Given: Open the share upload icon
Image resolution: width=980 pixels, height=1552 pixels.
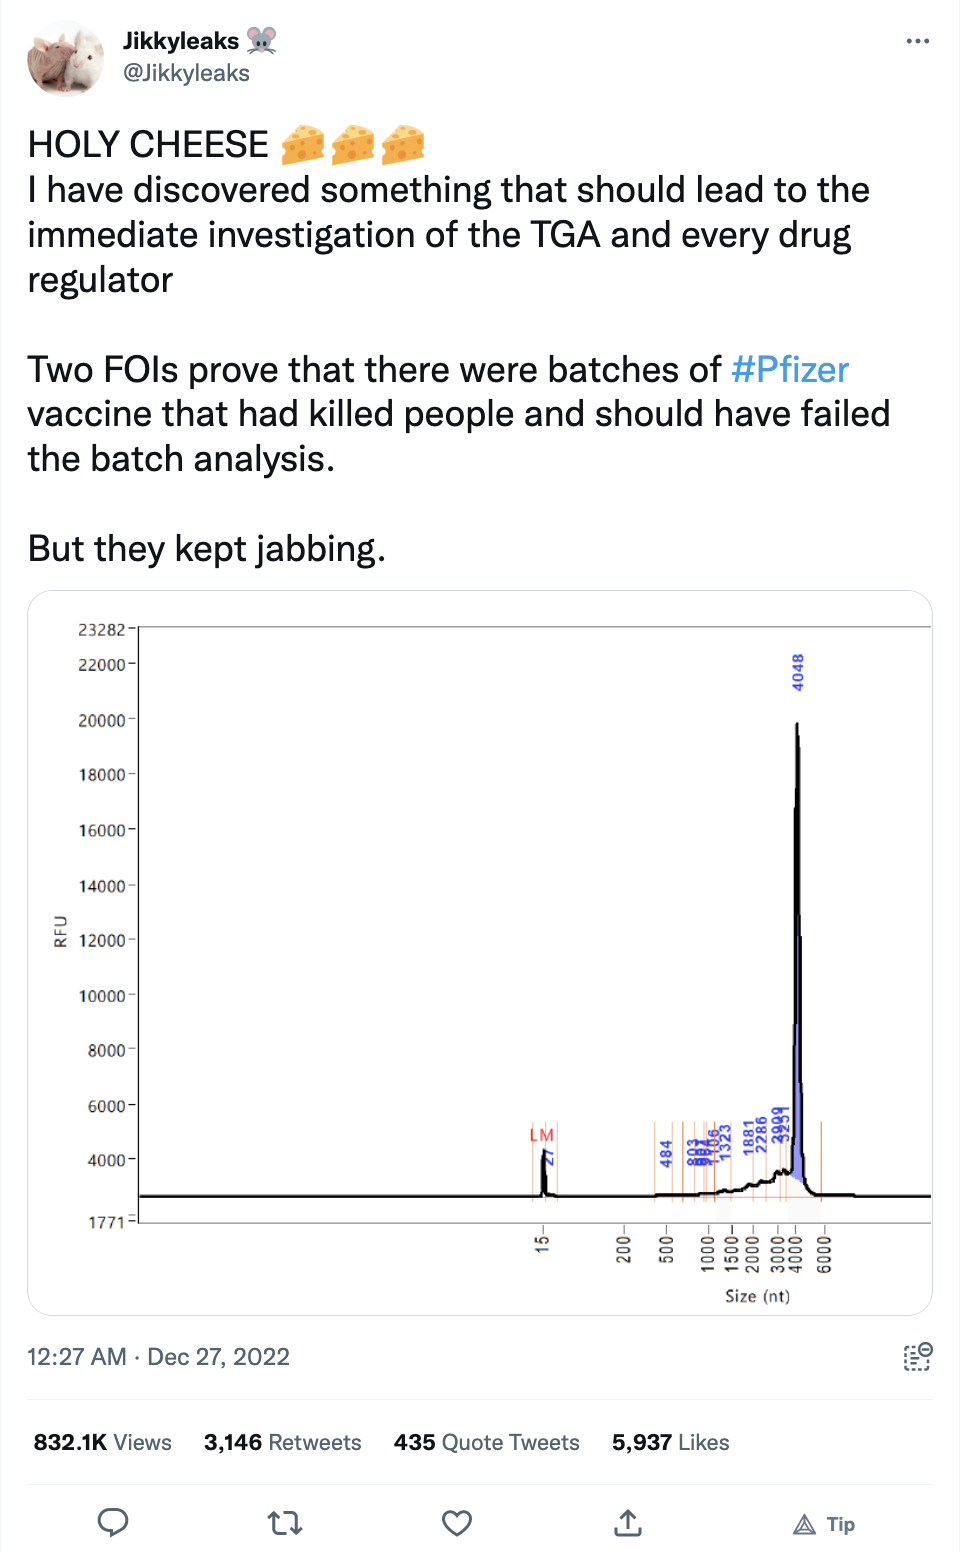Looking at the screenshot, I should tap(628, 1523).
